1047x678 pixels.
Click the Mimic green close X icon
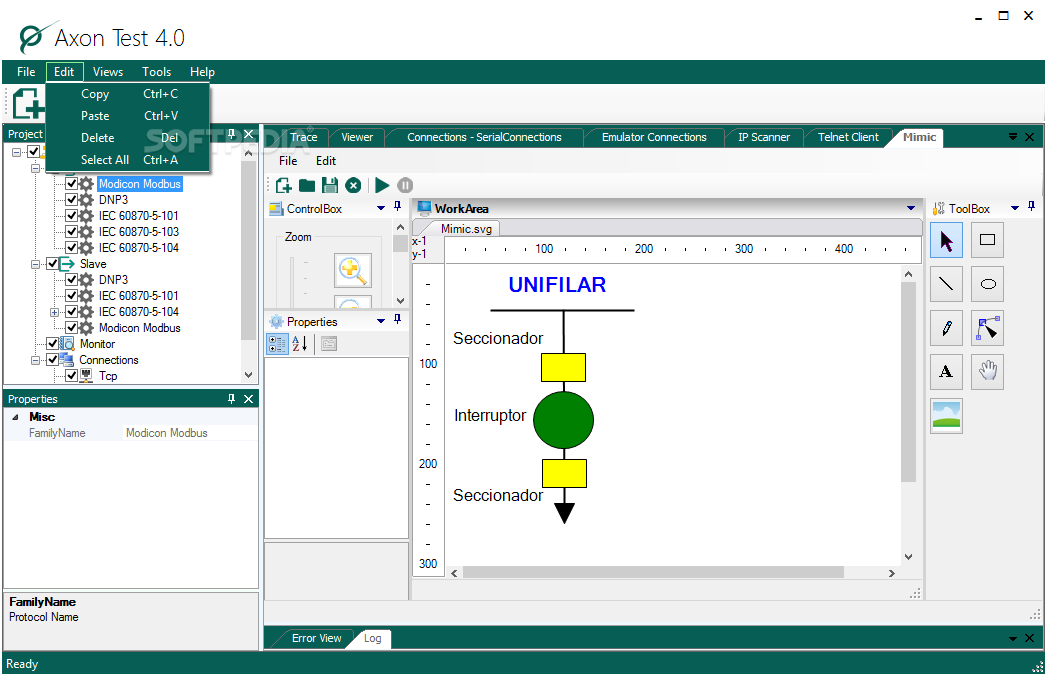point(353,185)
